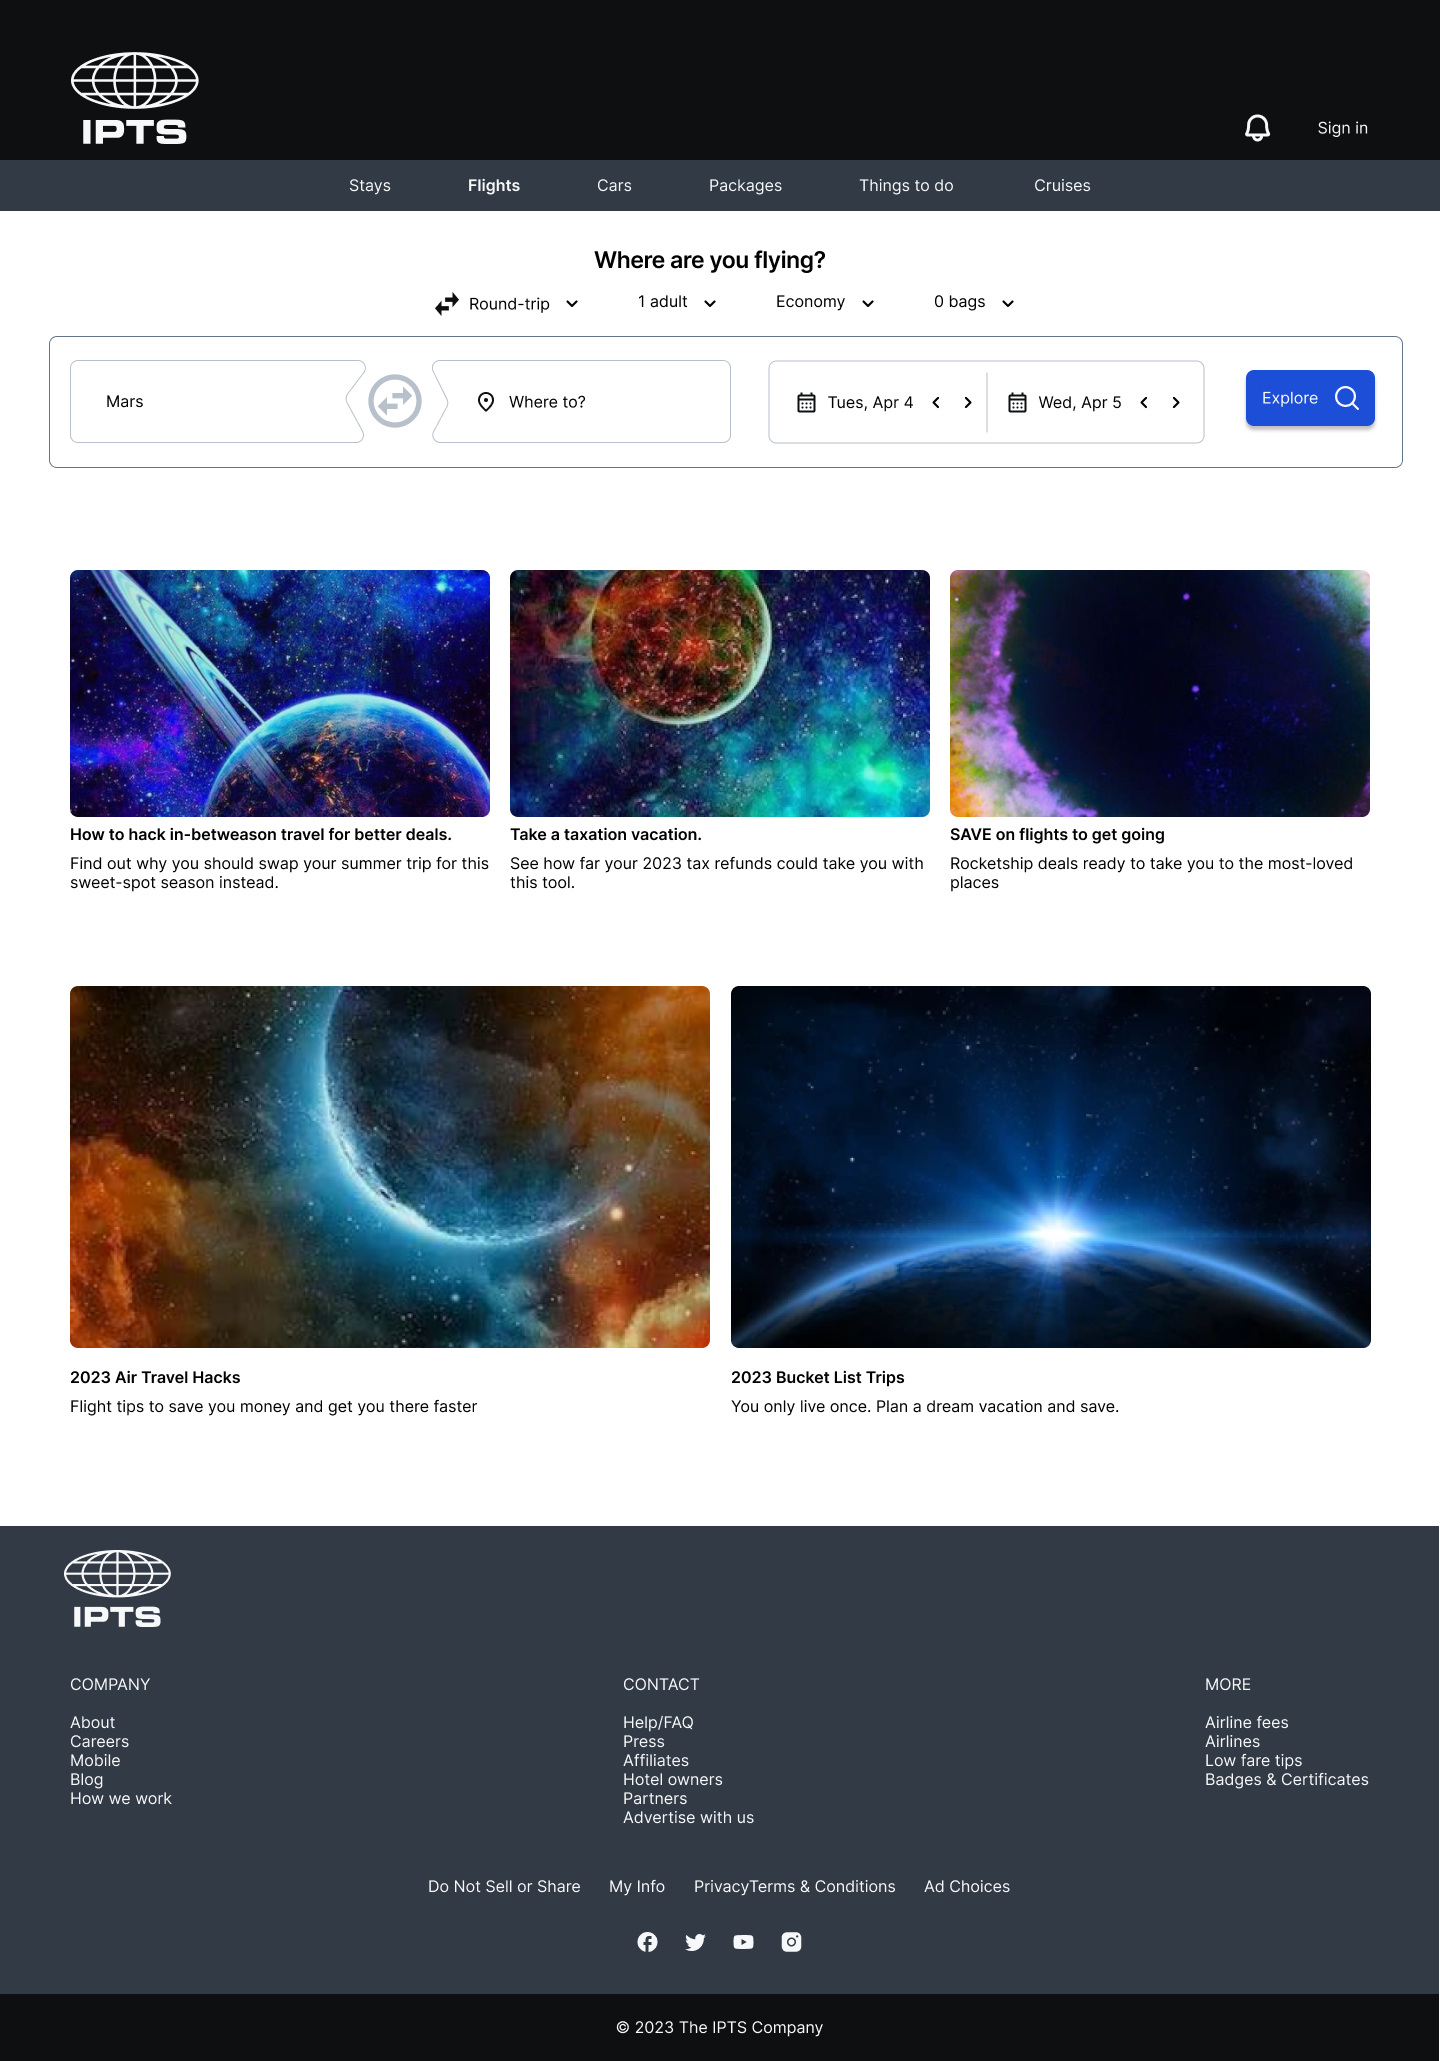Open the Instagram social icon in the footer

[792, 1942]
